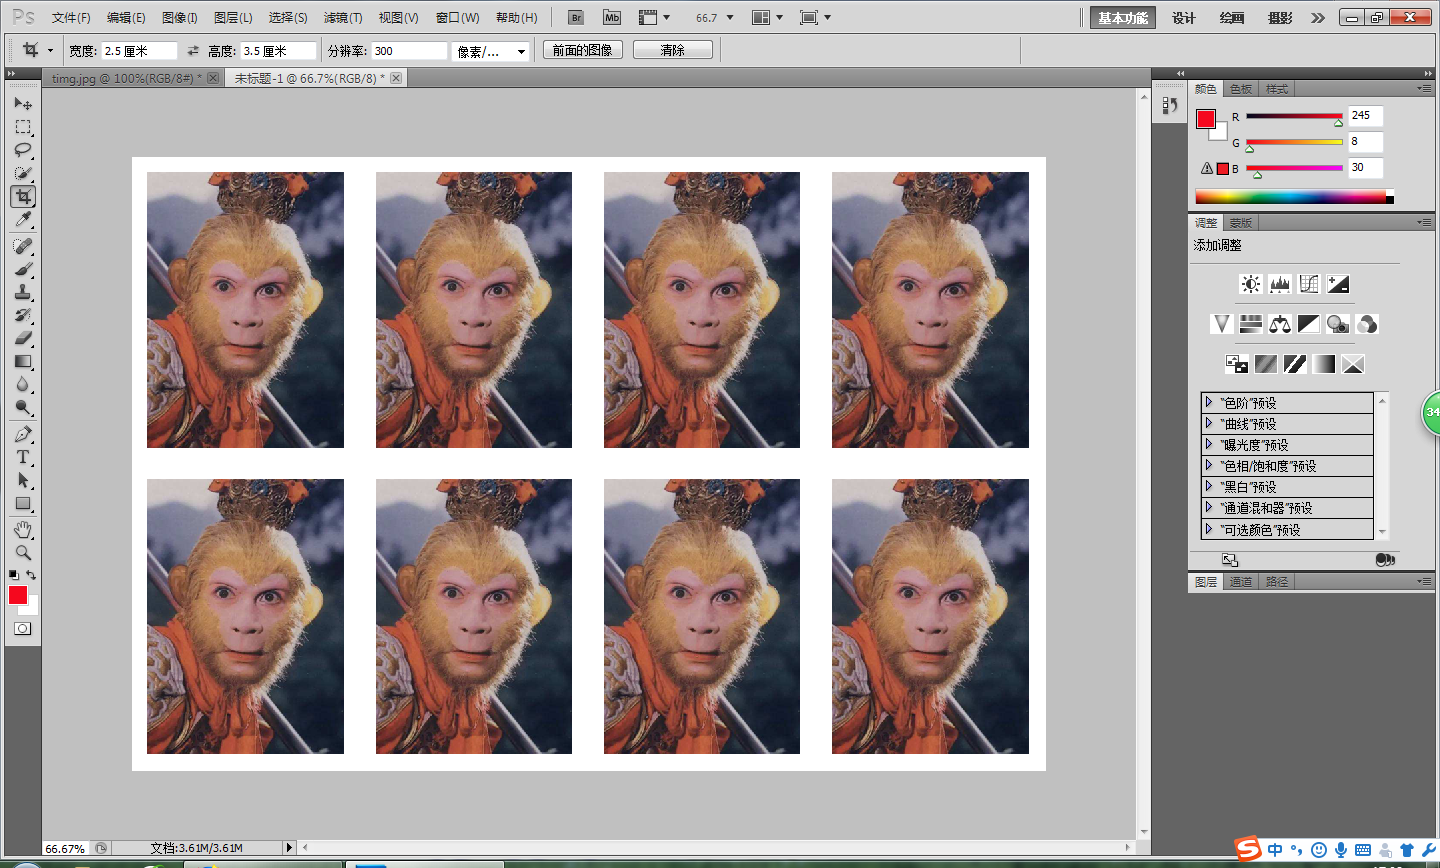
Task: Select the Lasso tool
Action: click(23, 150)
